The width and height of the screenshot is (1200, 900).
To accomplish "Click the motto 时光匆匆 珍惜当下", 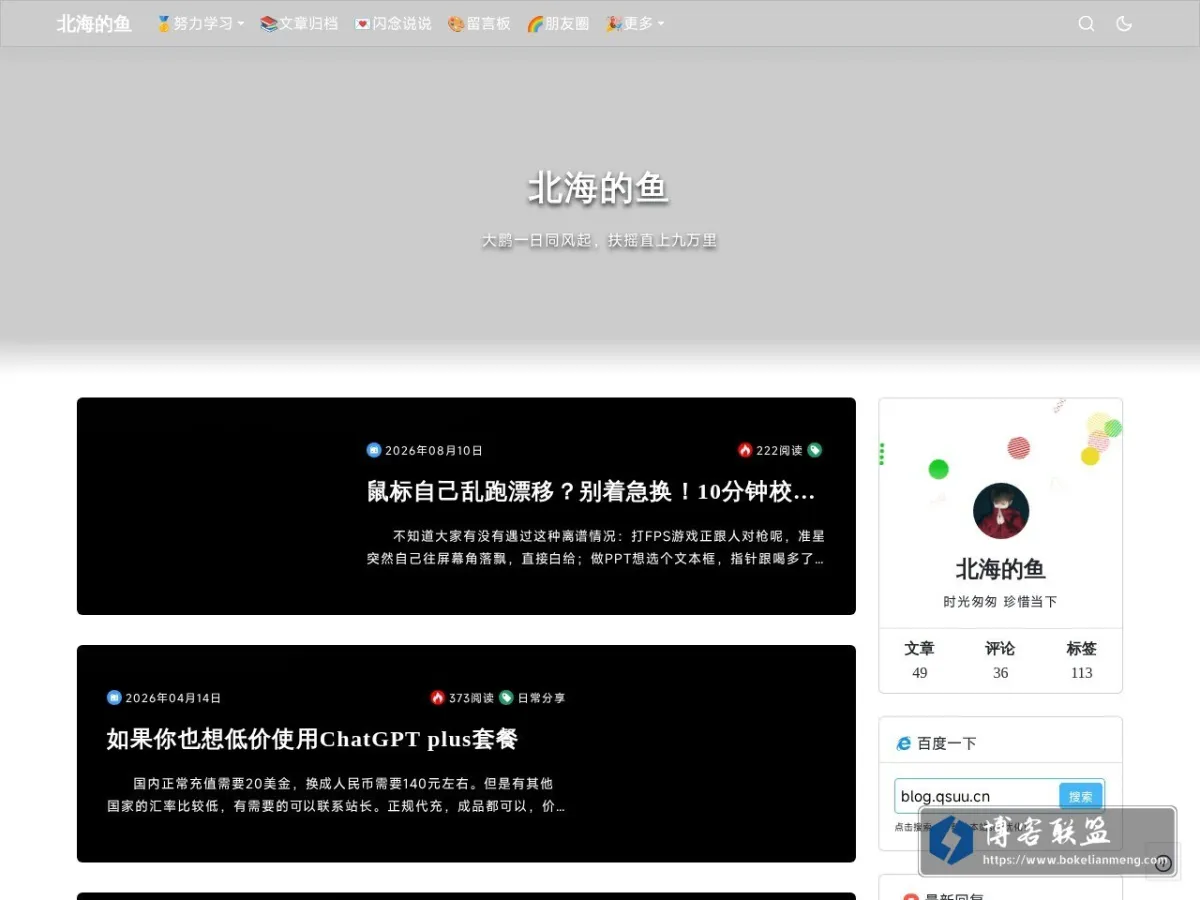I will click(x=1001, y=602).
